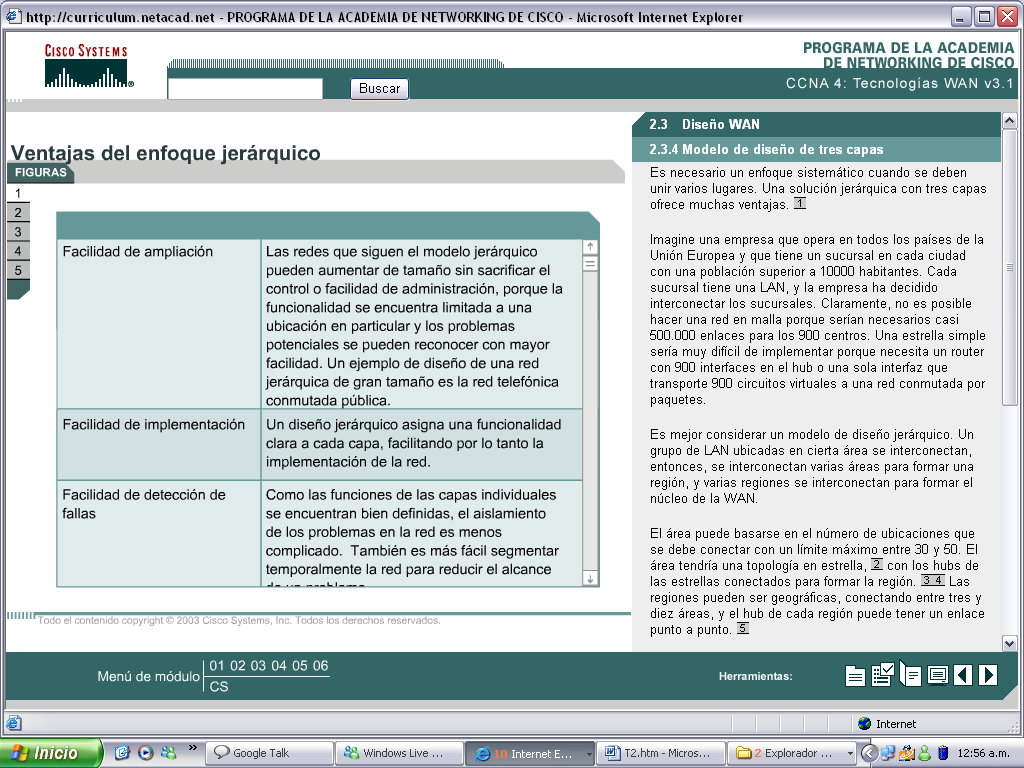
Task: Click the Buscar search button
Action: click(x=379, y=89)
